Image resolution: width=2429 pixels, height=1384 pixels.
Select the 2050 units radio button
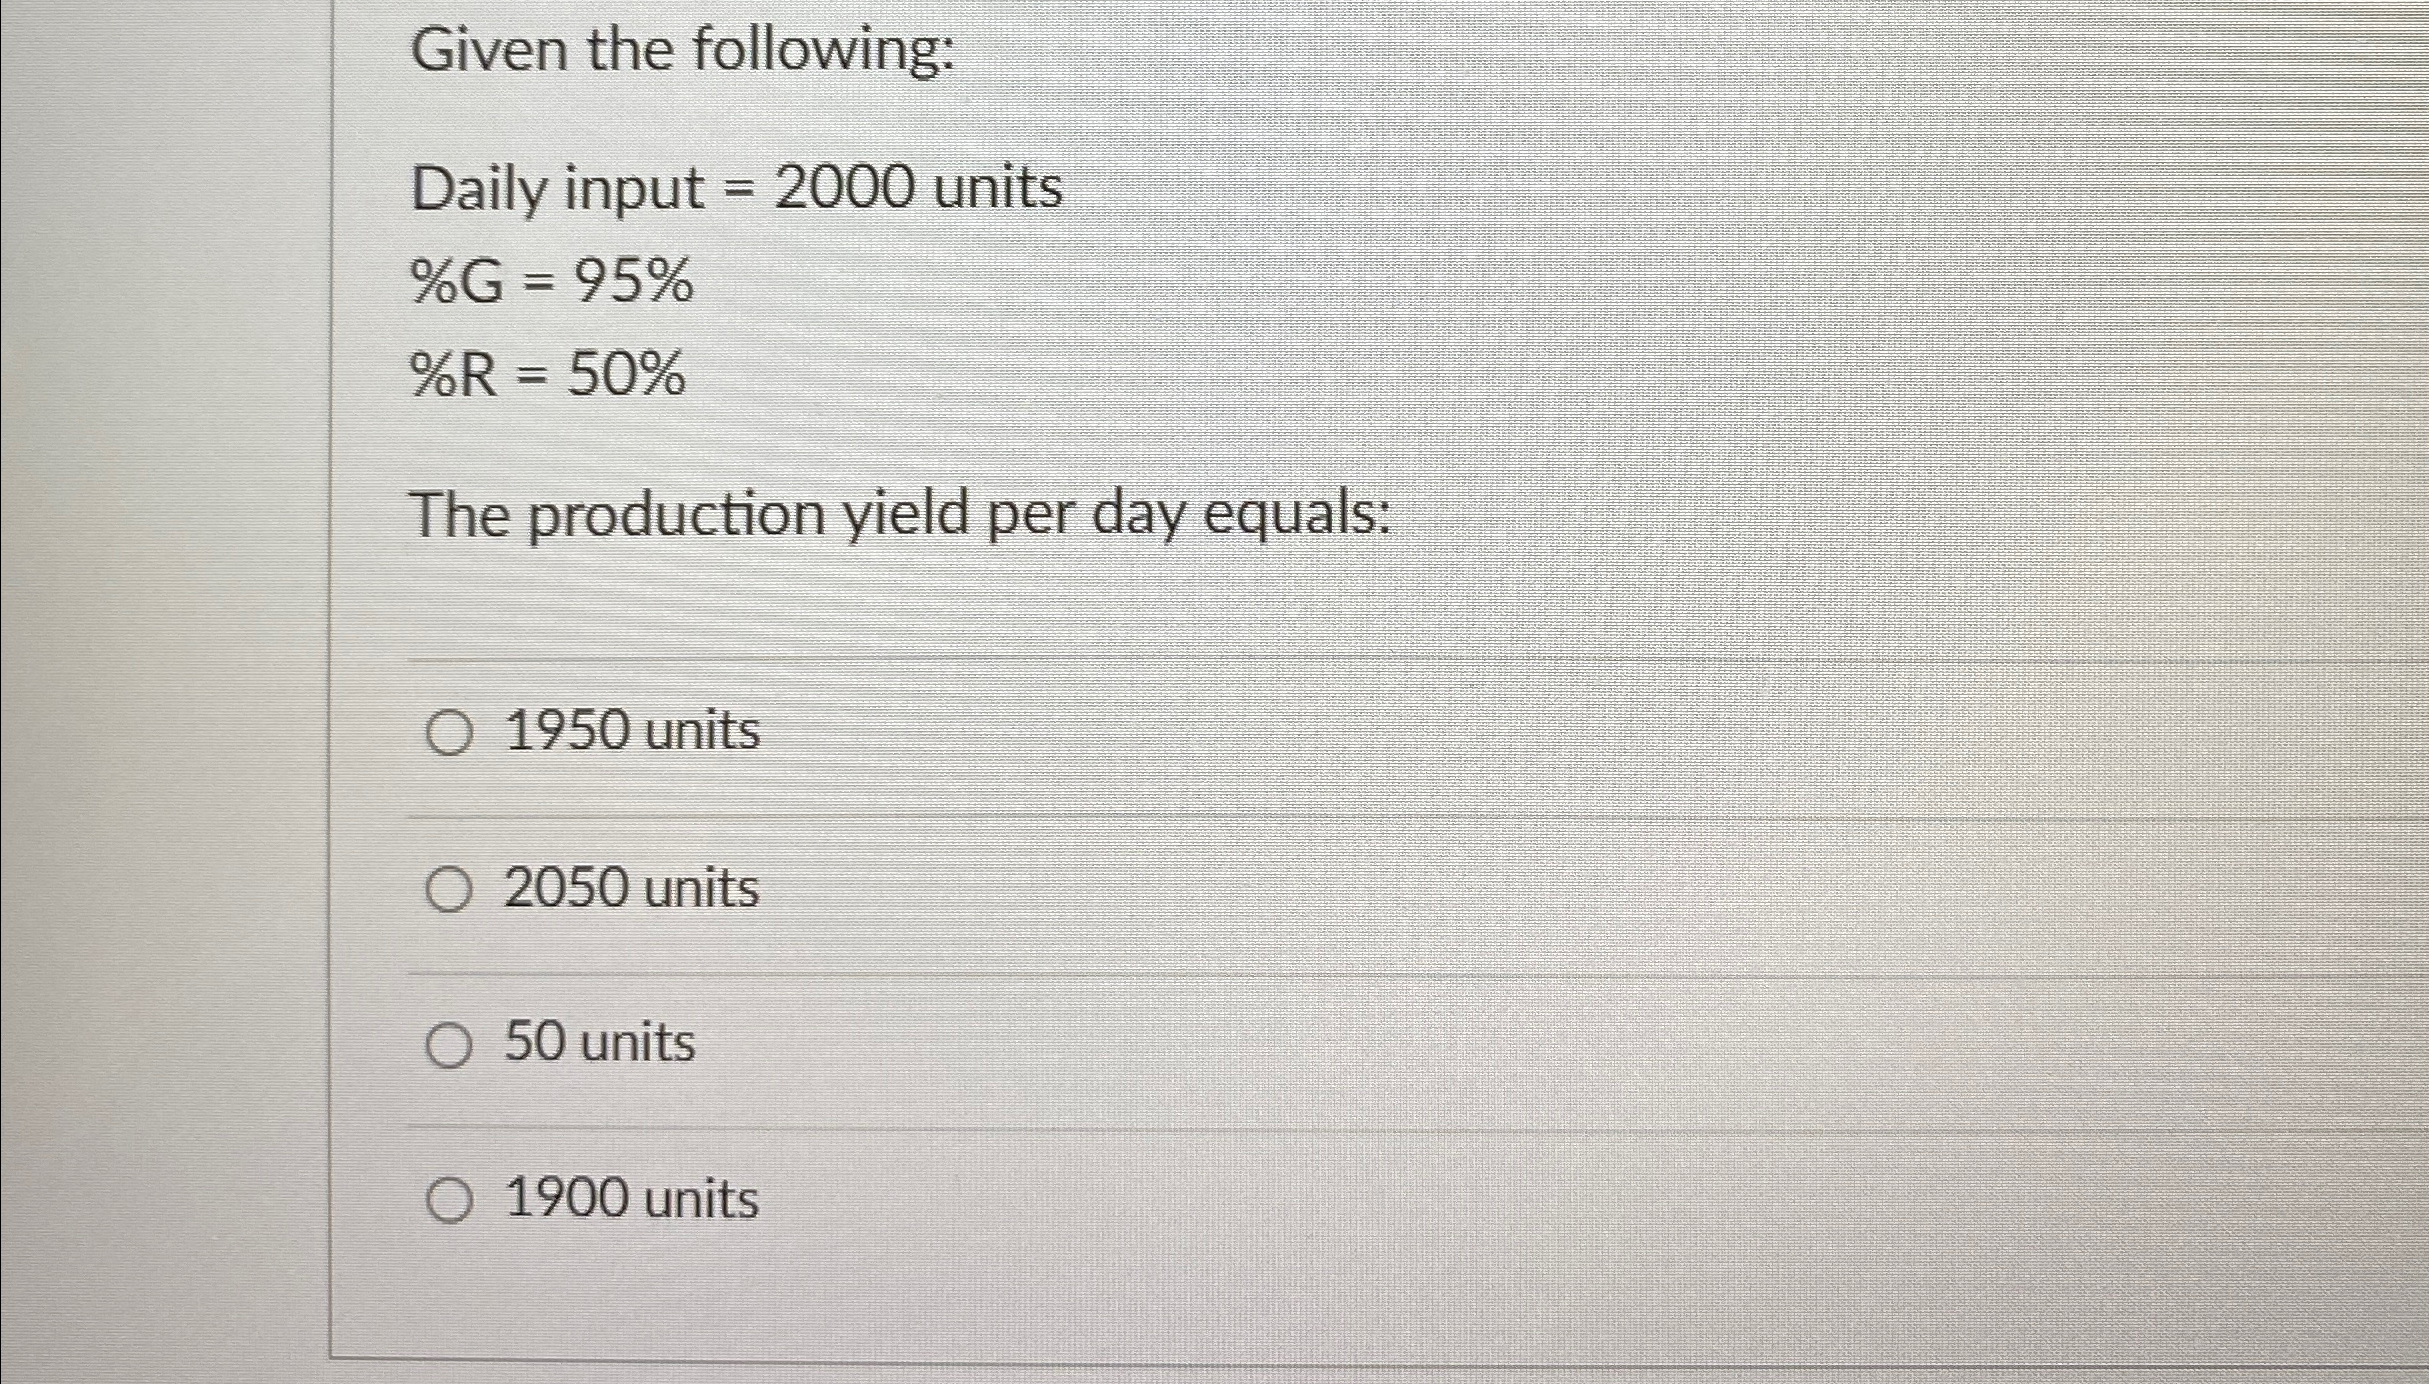pyautogui.click(x=452, y=889)
